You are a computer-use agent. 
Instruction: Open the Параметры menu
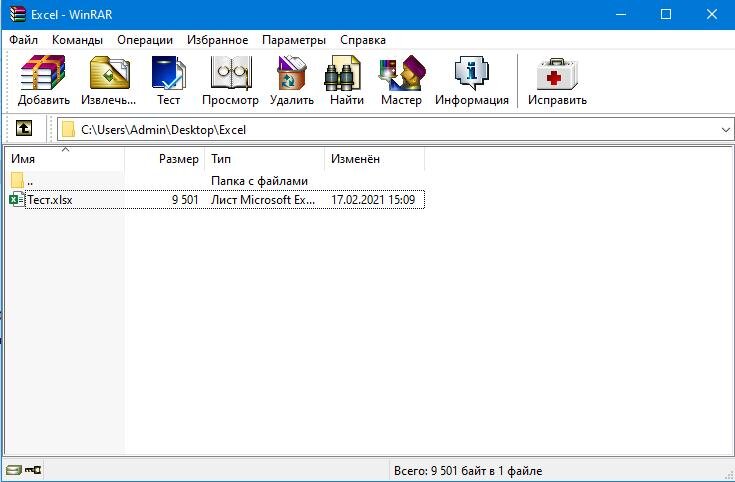294,40
